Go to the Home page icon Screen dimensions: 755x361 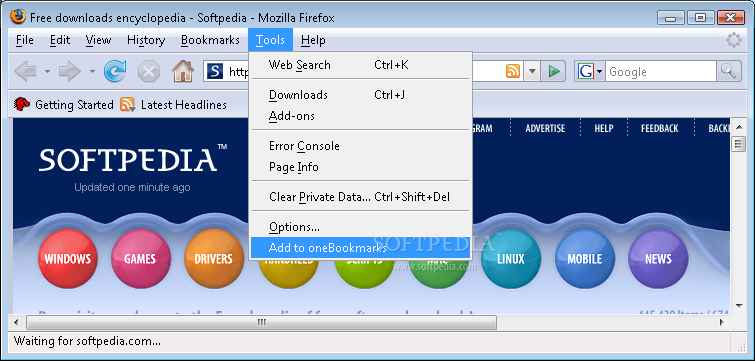[x=183, y=71]
